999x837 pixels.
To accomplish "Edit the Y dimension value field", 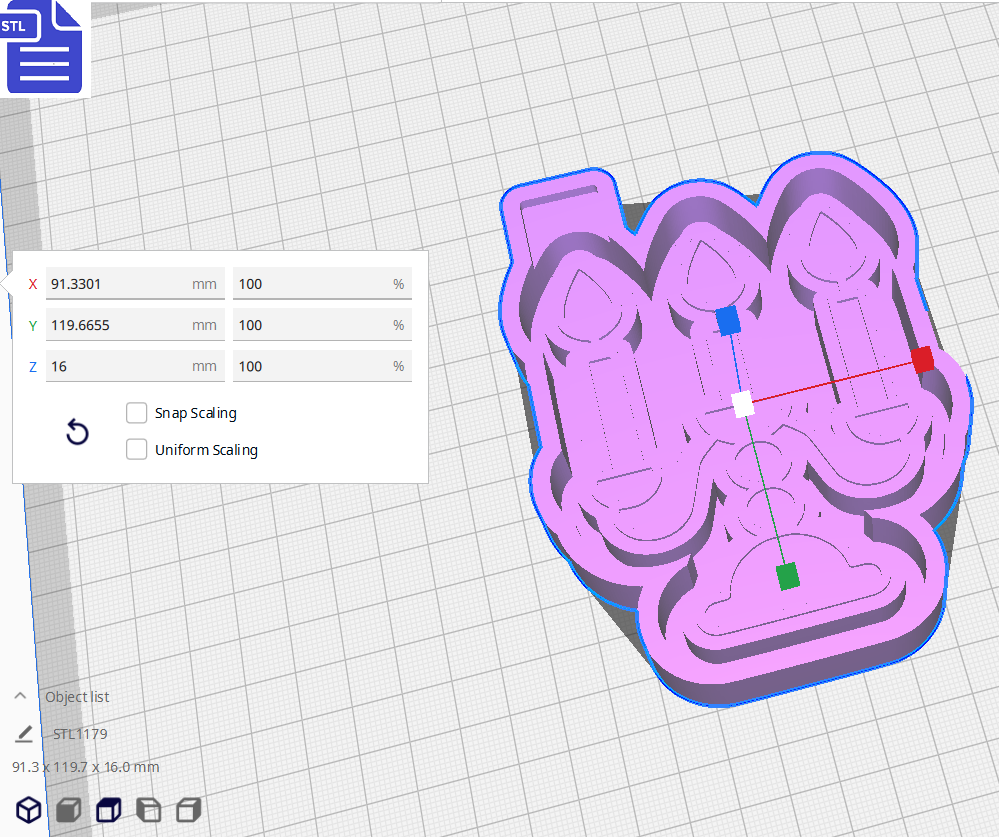I will point(135,324).
